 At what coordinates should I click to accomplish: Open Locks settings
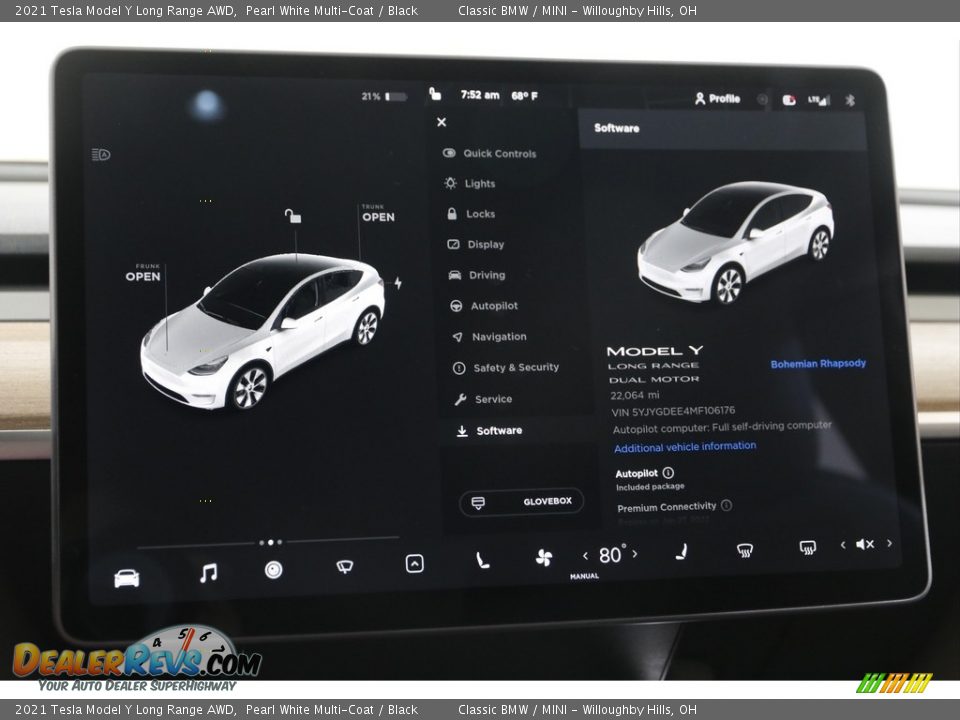pyautogui.click(x=471, y=214)
